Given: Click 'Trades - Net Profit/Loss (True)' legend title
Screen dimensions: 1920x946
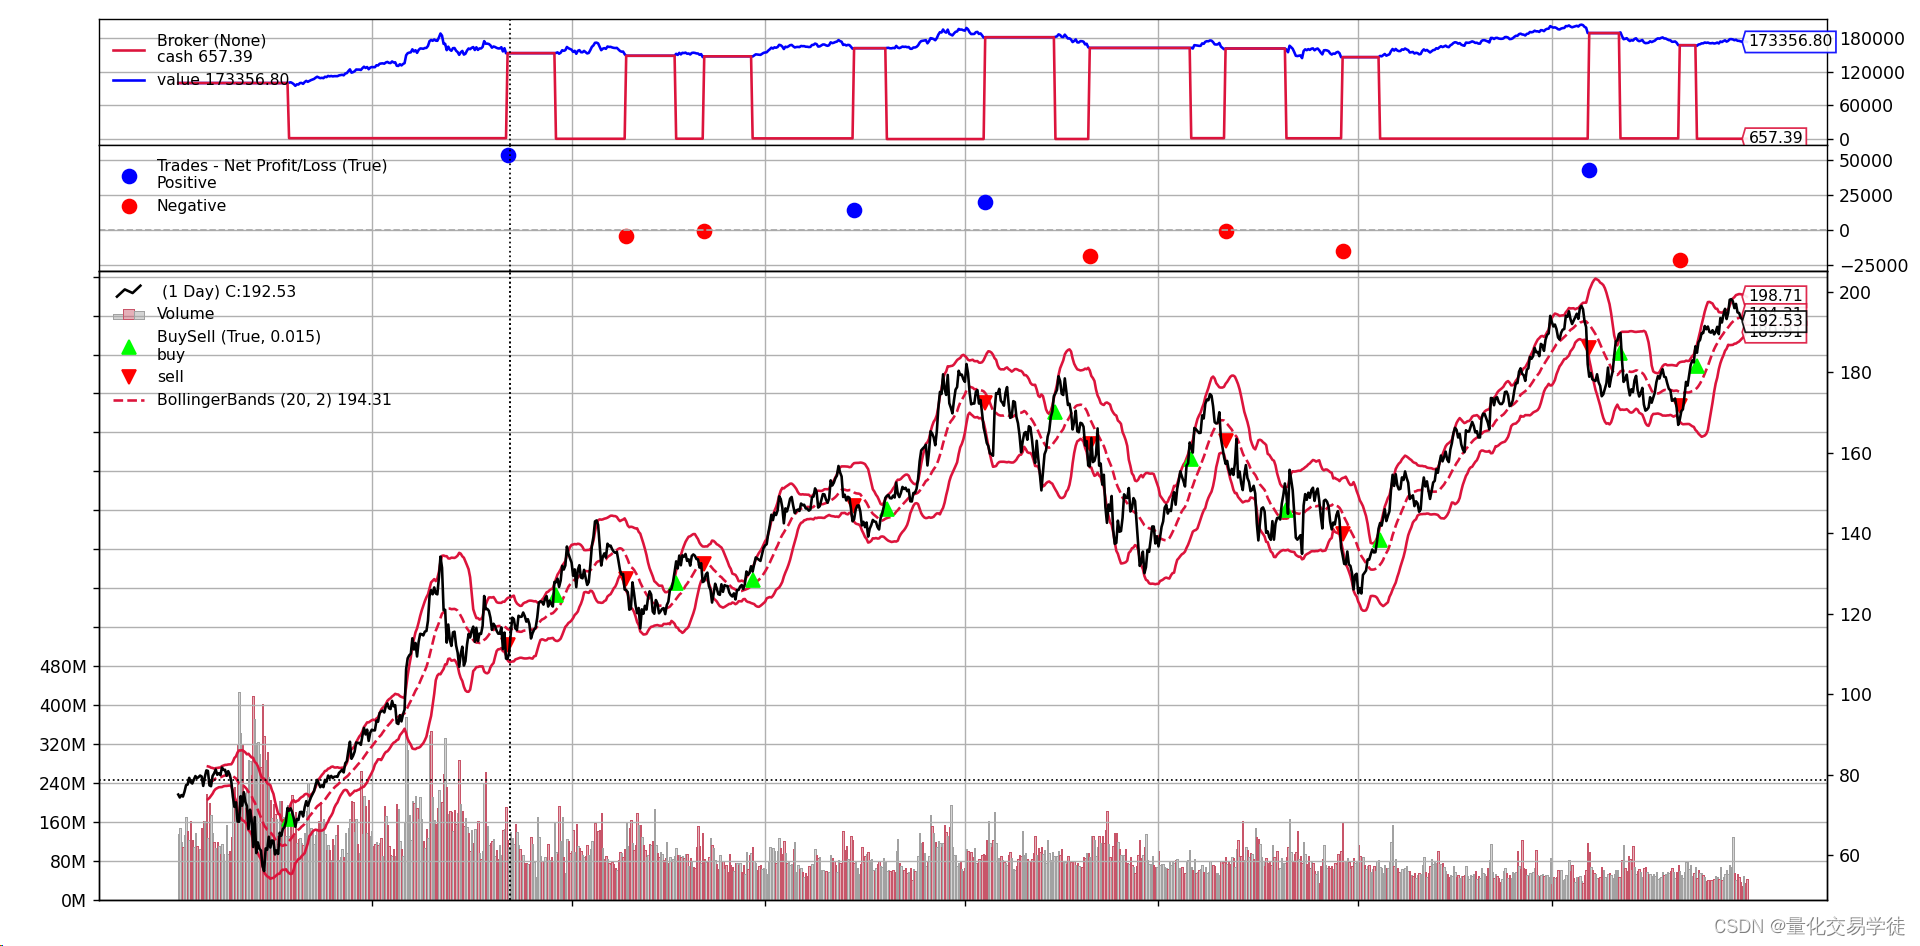Looking at the screenshot, I should [x=271, y=165].
